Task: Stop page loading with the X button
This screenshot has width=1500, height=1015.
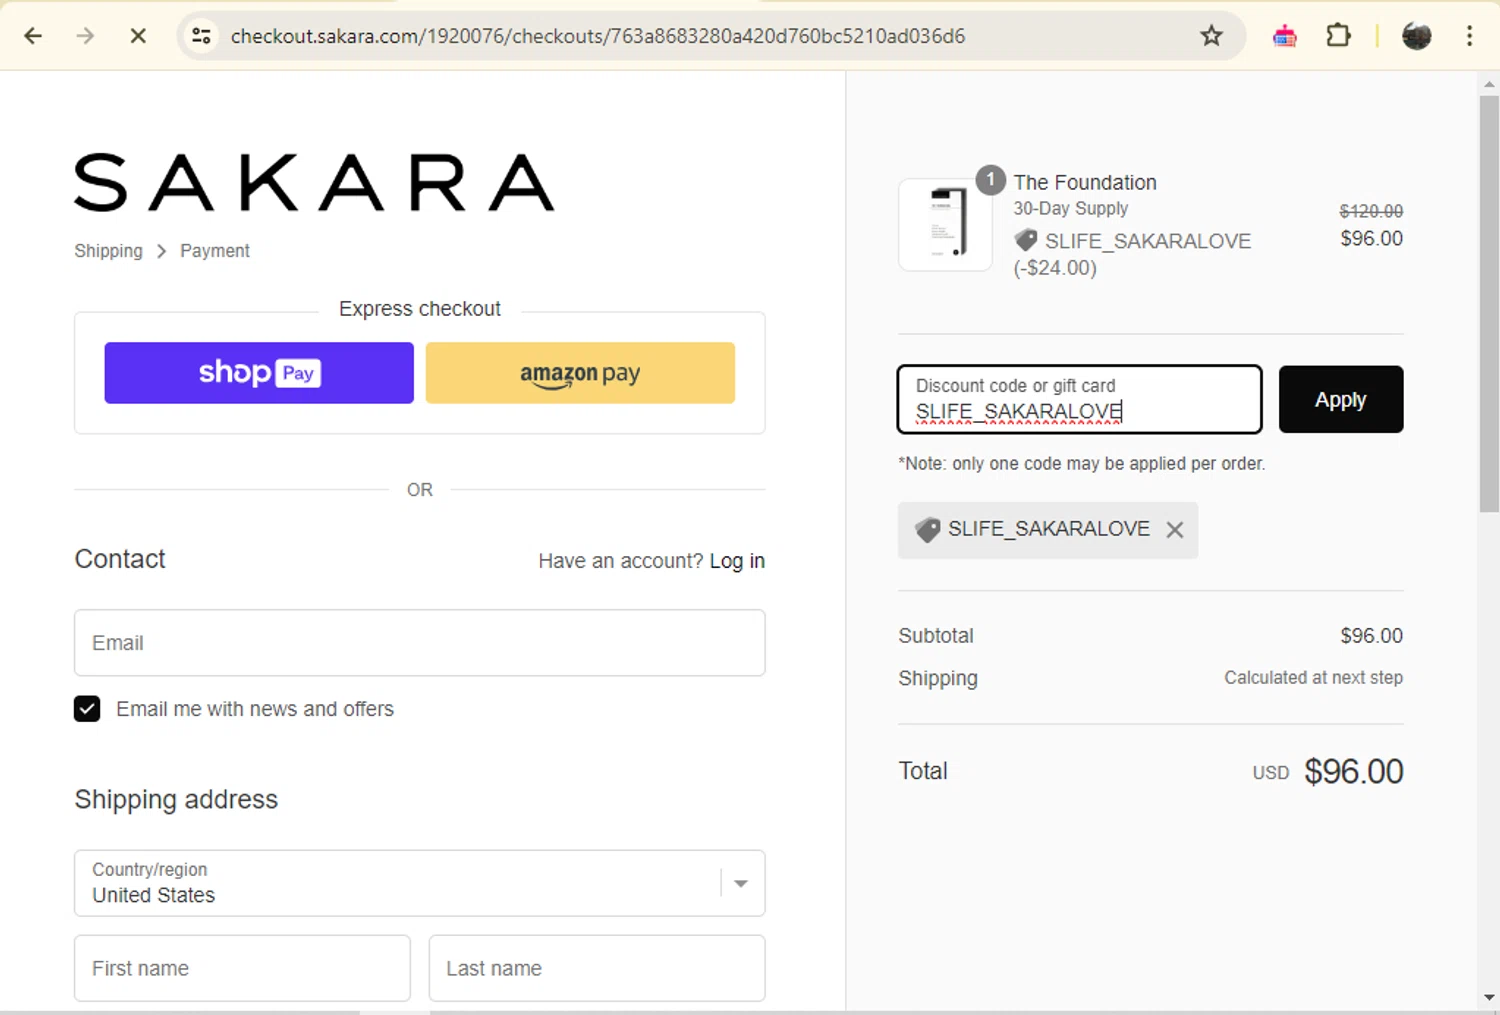Action: click(x=138, y=36)
